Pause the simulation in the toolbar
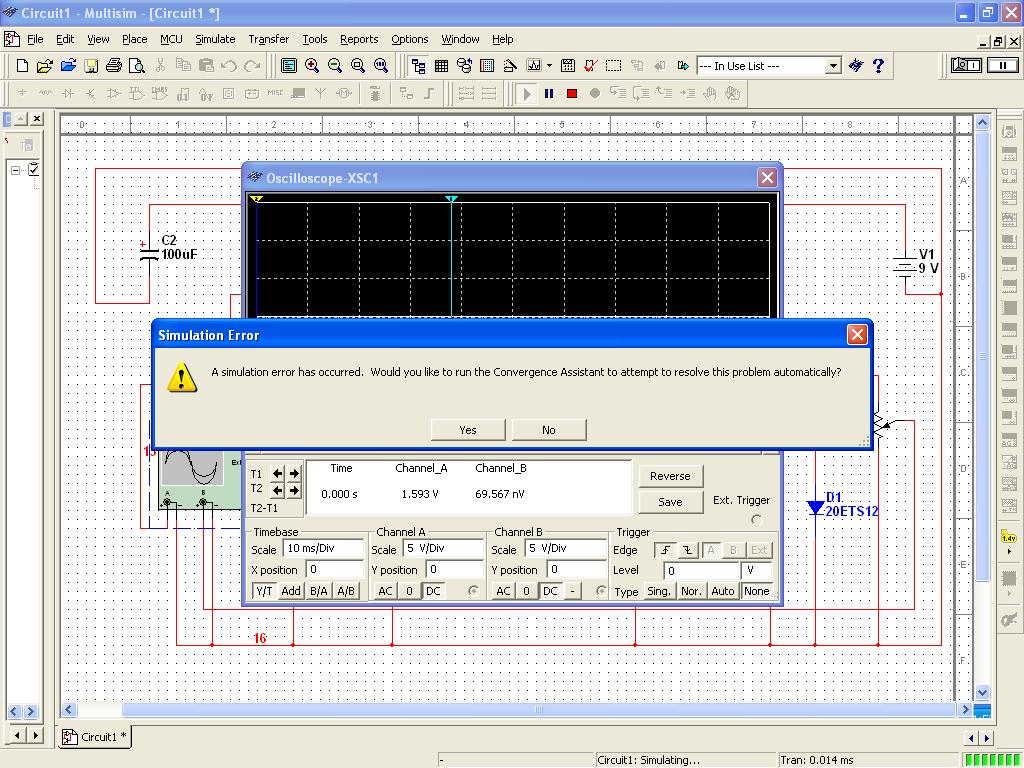1024x768 pixels. (549, 93)
